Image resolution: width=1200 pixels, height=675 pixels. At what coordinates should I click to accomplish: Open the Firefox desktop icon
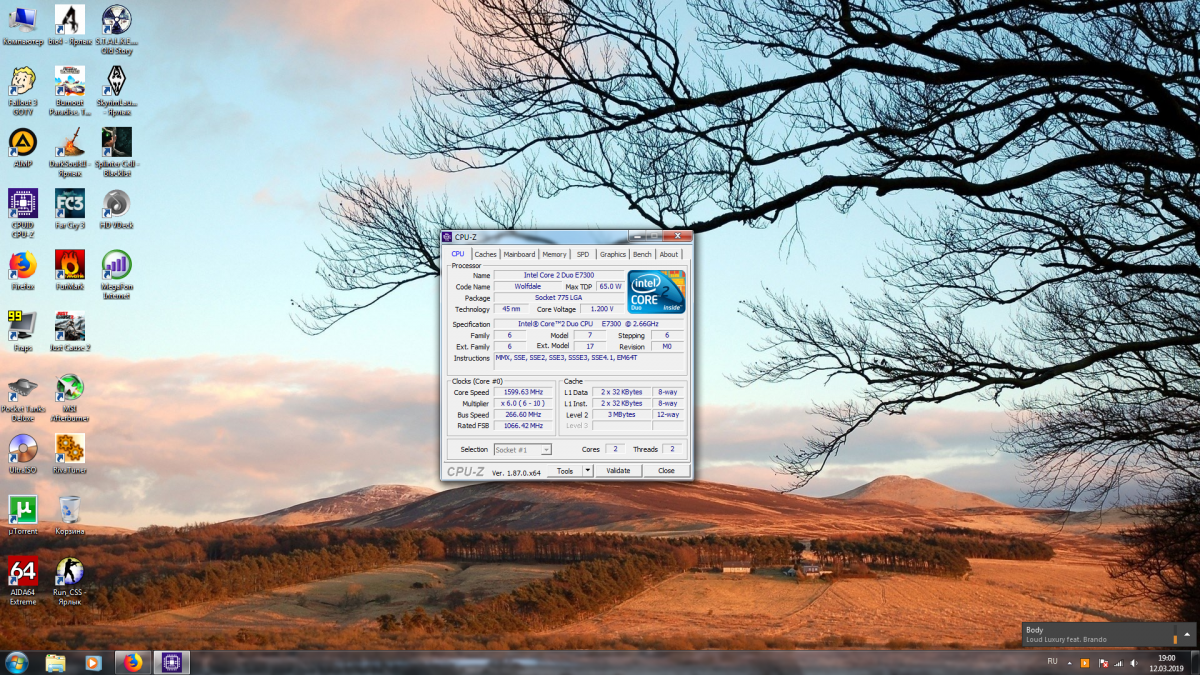(23, 271)
